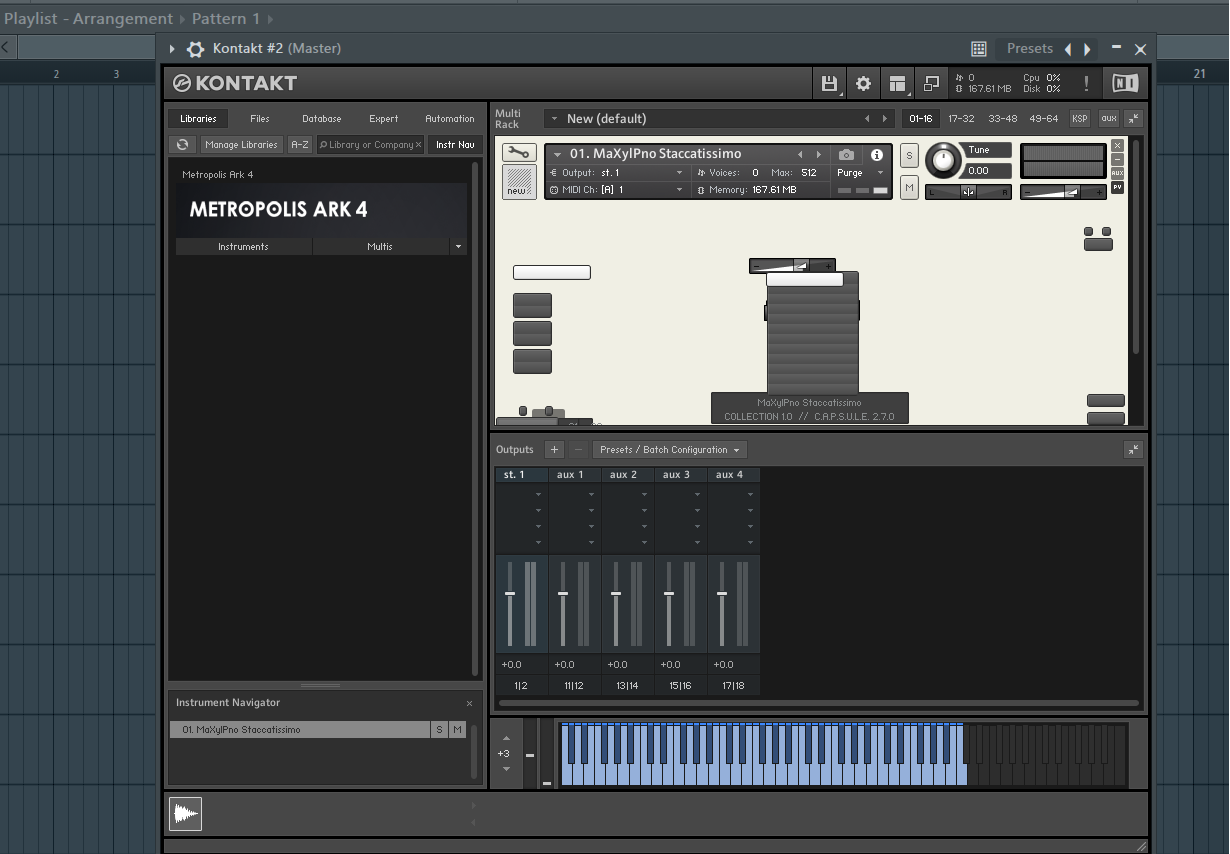
Task: Select the previous FL plugin preset arrow
Action: pos(1068,49)
